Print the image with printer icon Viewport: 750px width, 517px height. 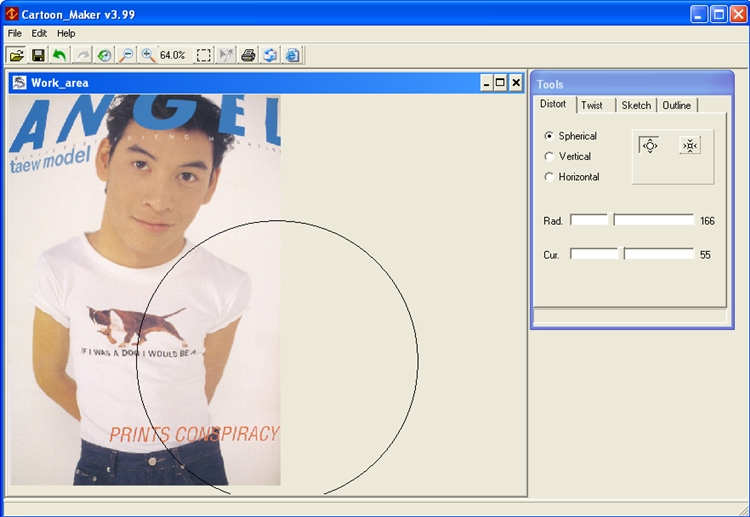point(248,55)
